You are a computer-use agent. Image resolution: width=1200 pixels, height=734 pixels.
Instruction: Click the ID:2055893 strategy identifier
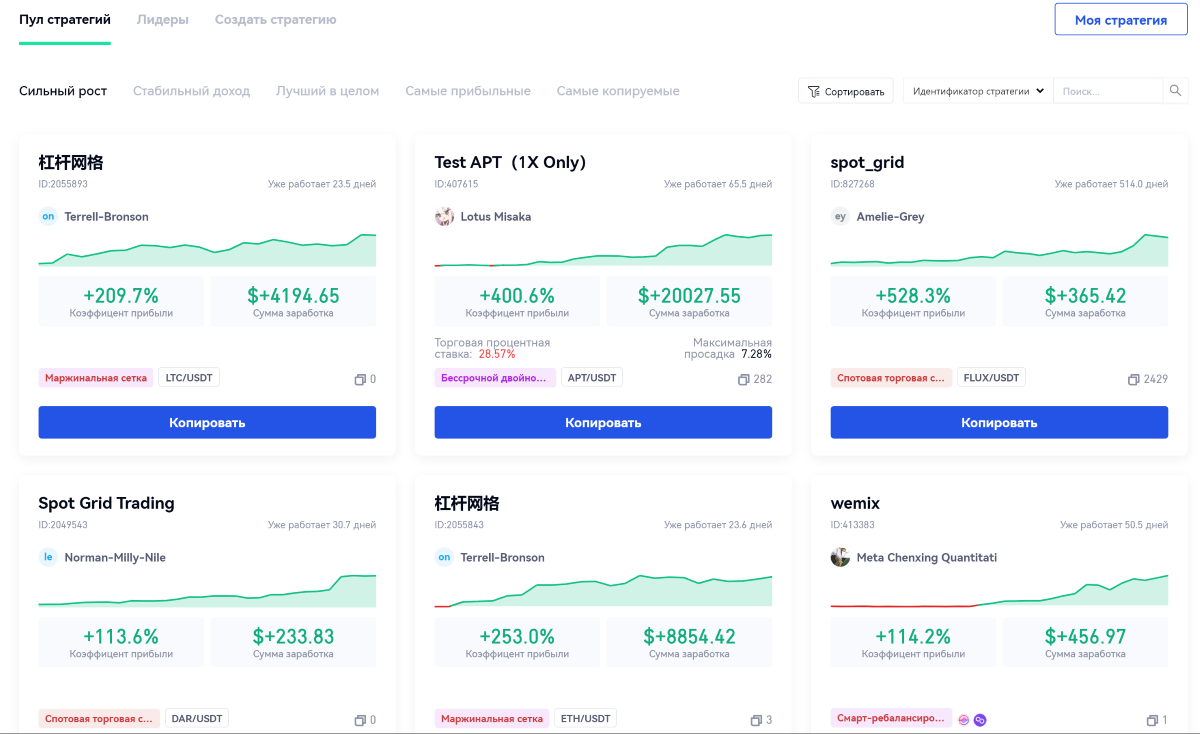pos(63,184)
